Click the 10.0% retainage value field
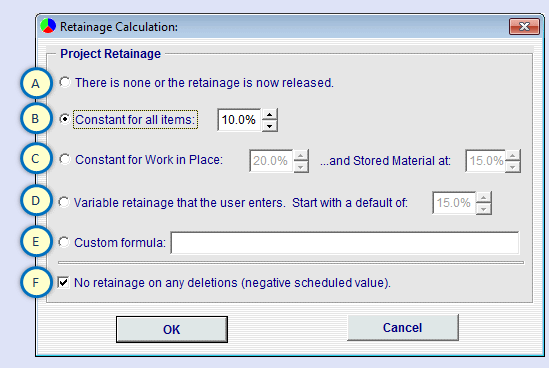This screenshot has width=549, height=368. pyautogui.click(x=239, y=120)
